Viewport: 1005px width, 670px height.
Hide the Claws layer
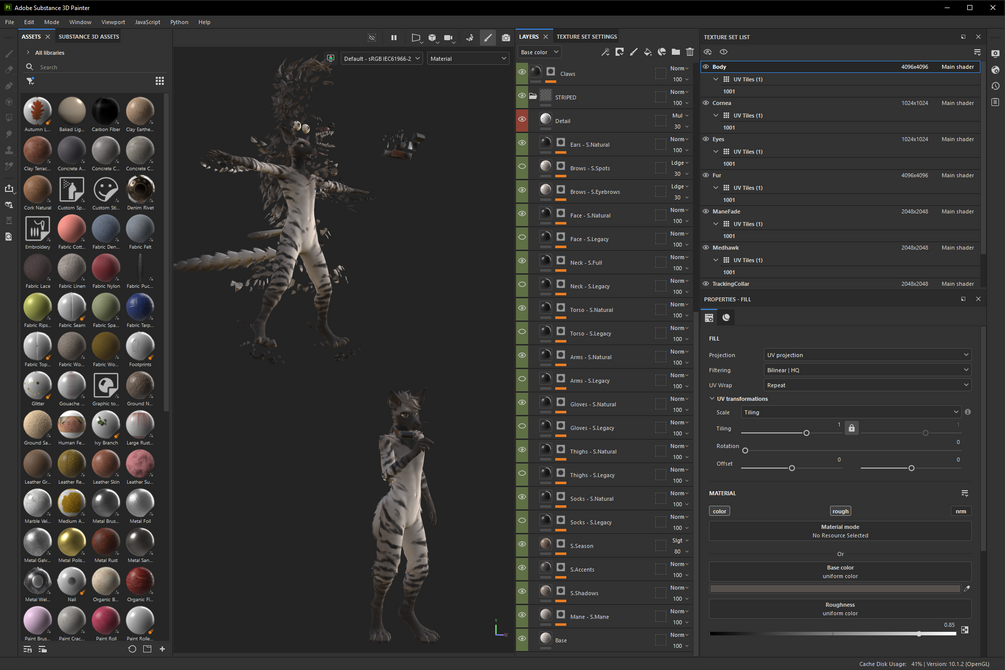coord(522,73)
